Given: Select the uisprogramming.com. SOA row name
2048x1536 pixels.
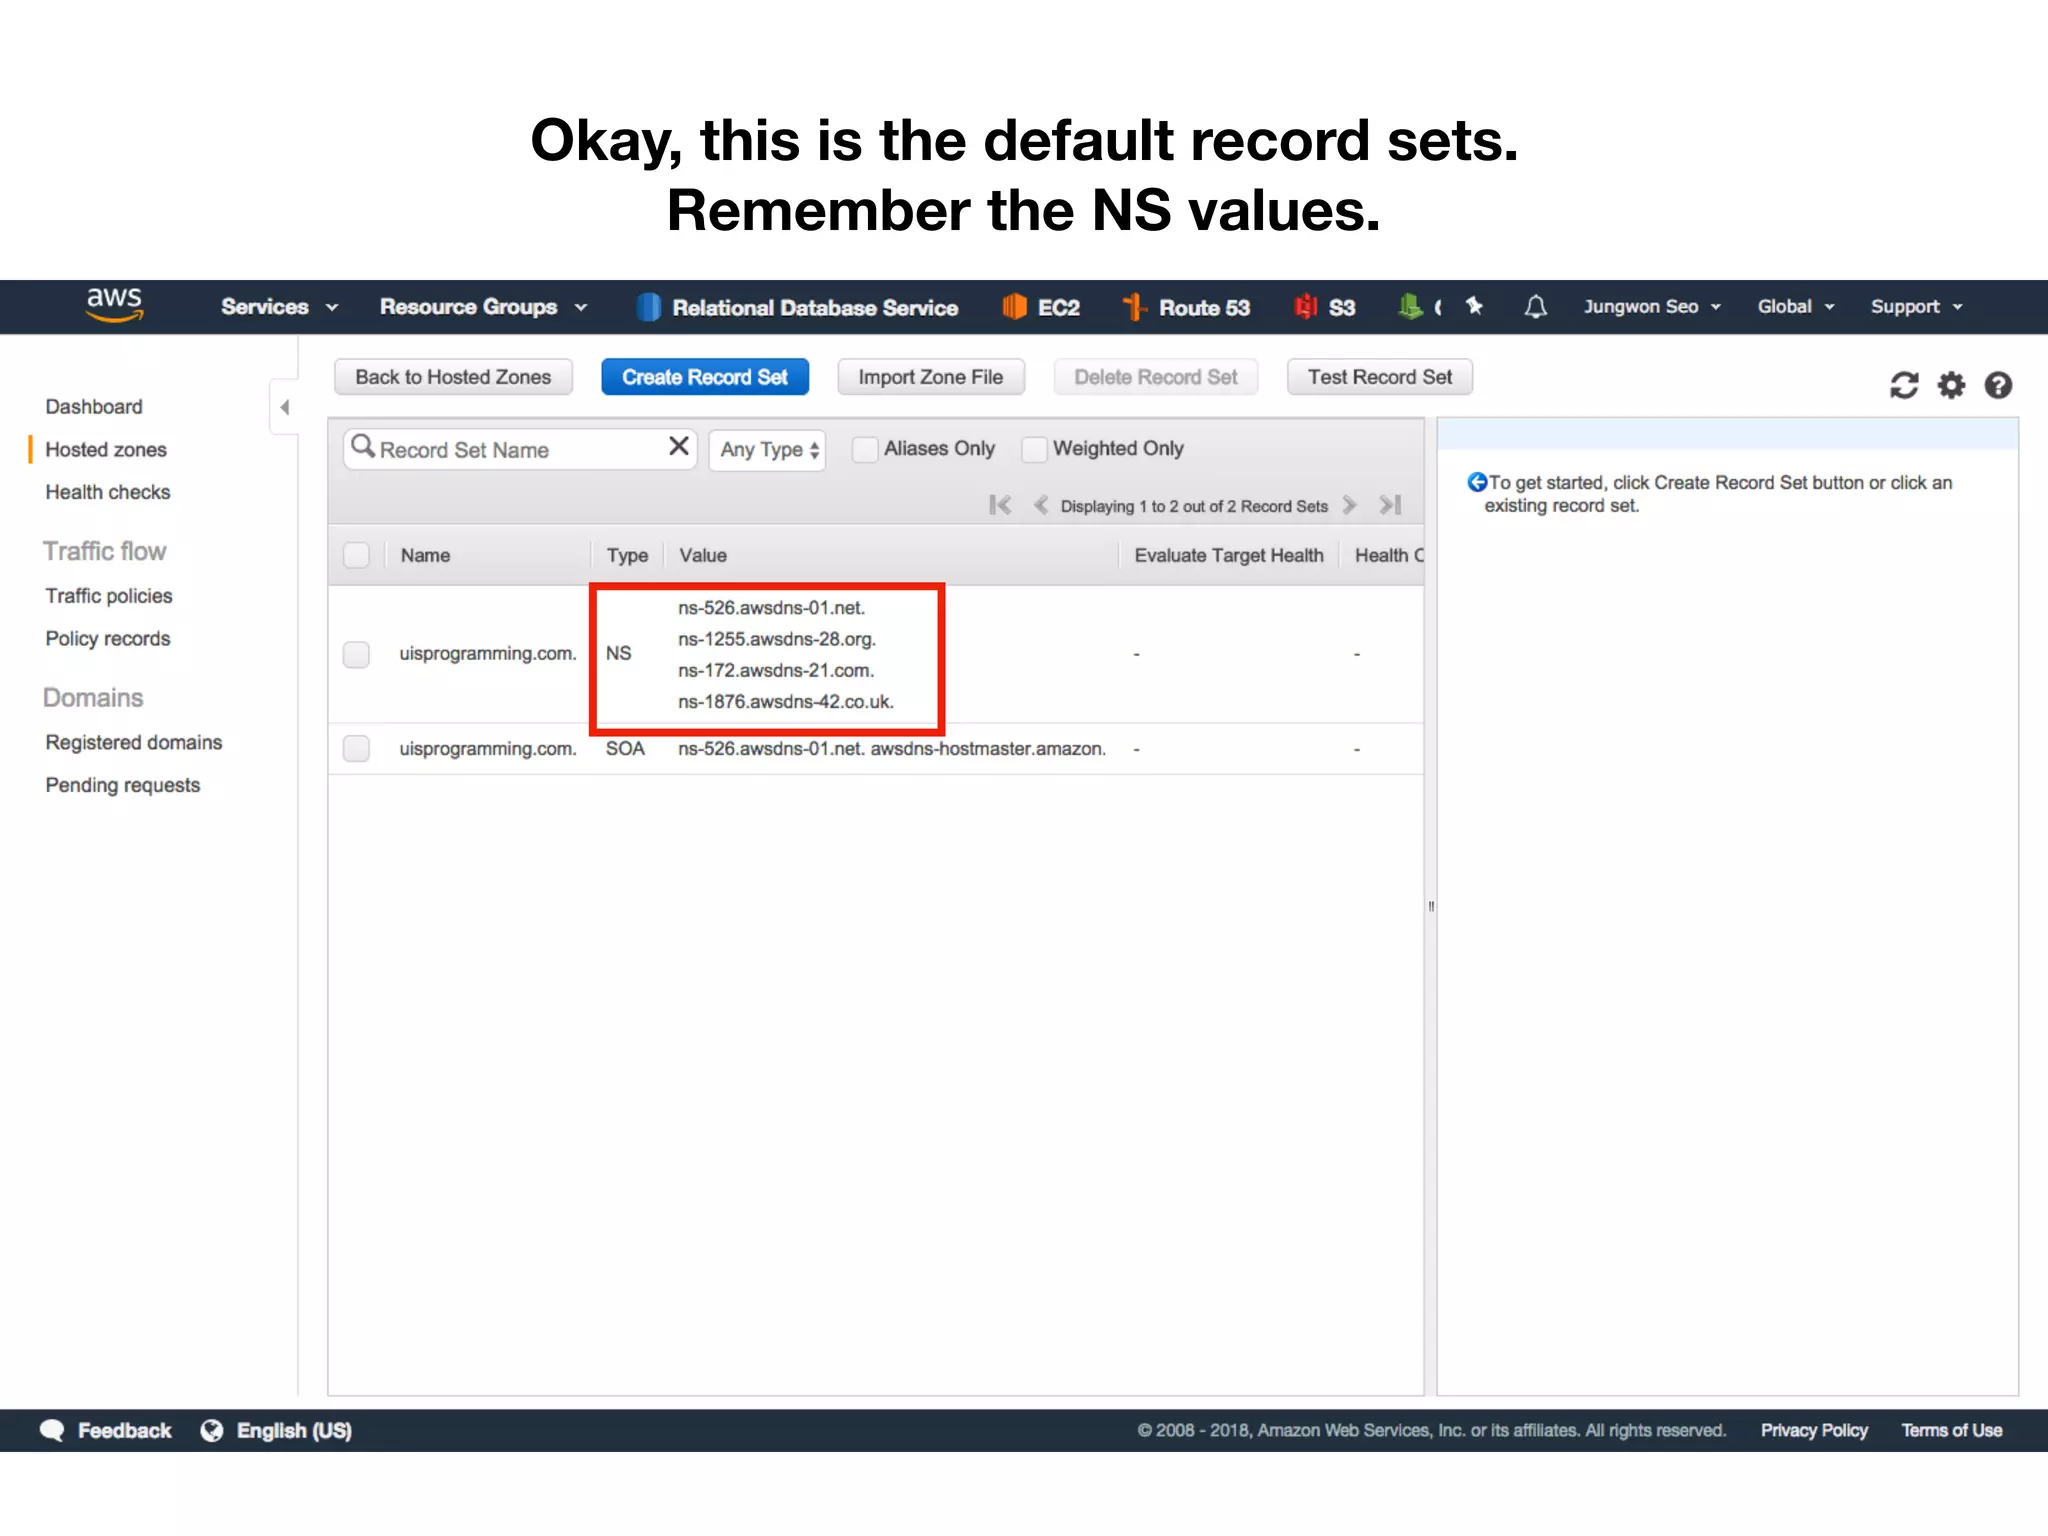Looking at the screenshot, I should pos(488,749).
